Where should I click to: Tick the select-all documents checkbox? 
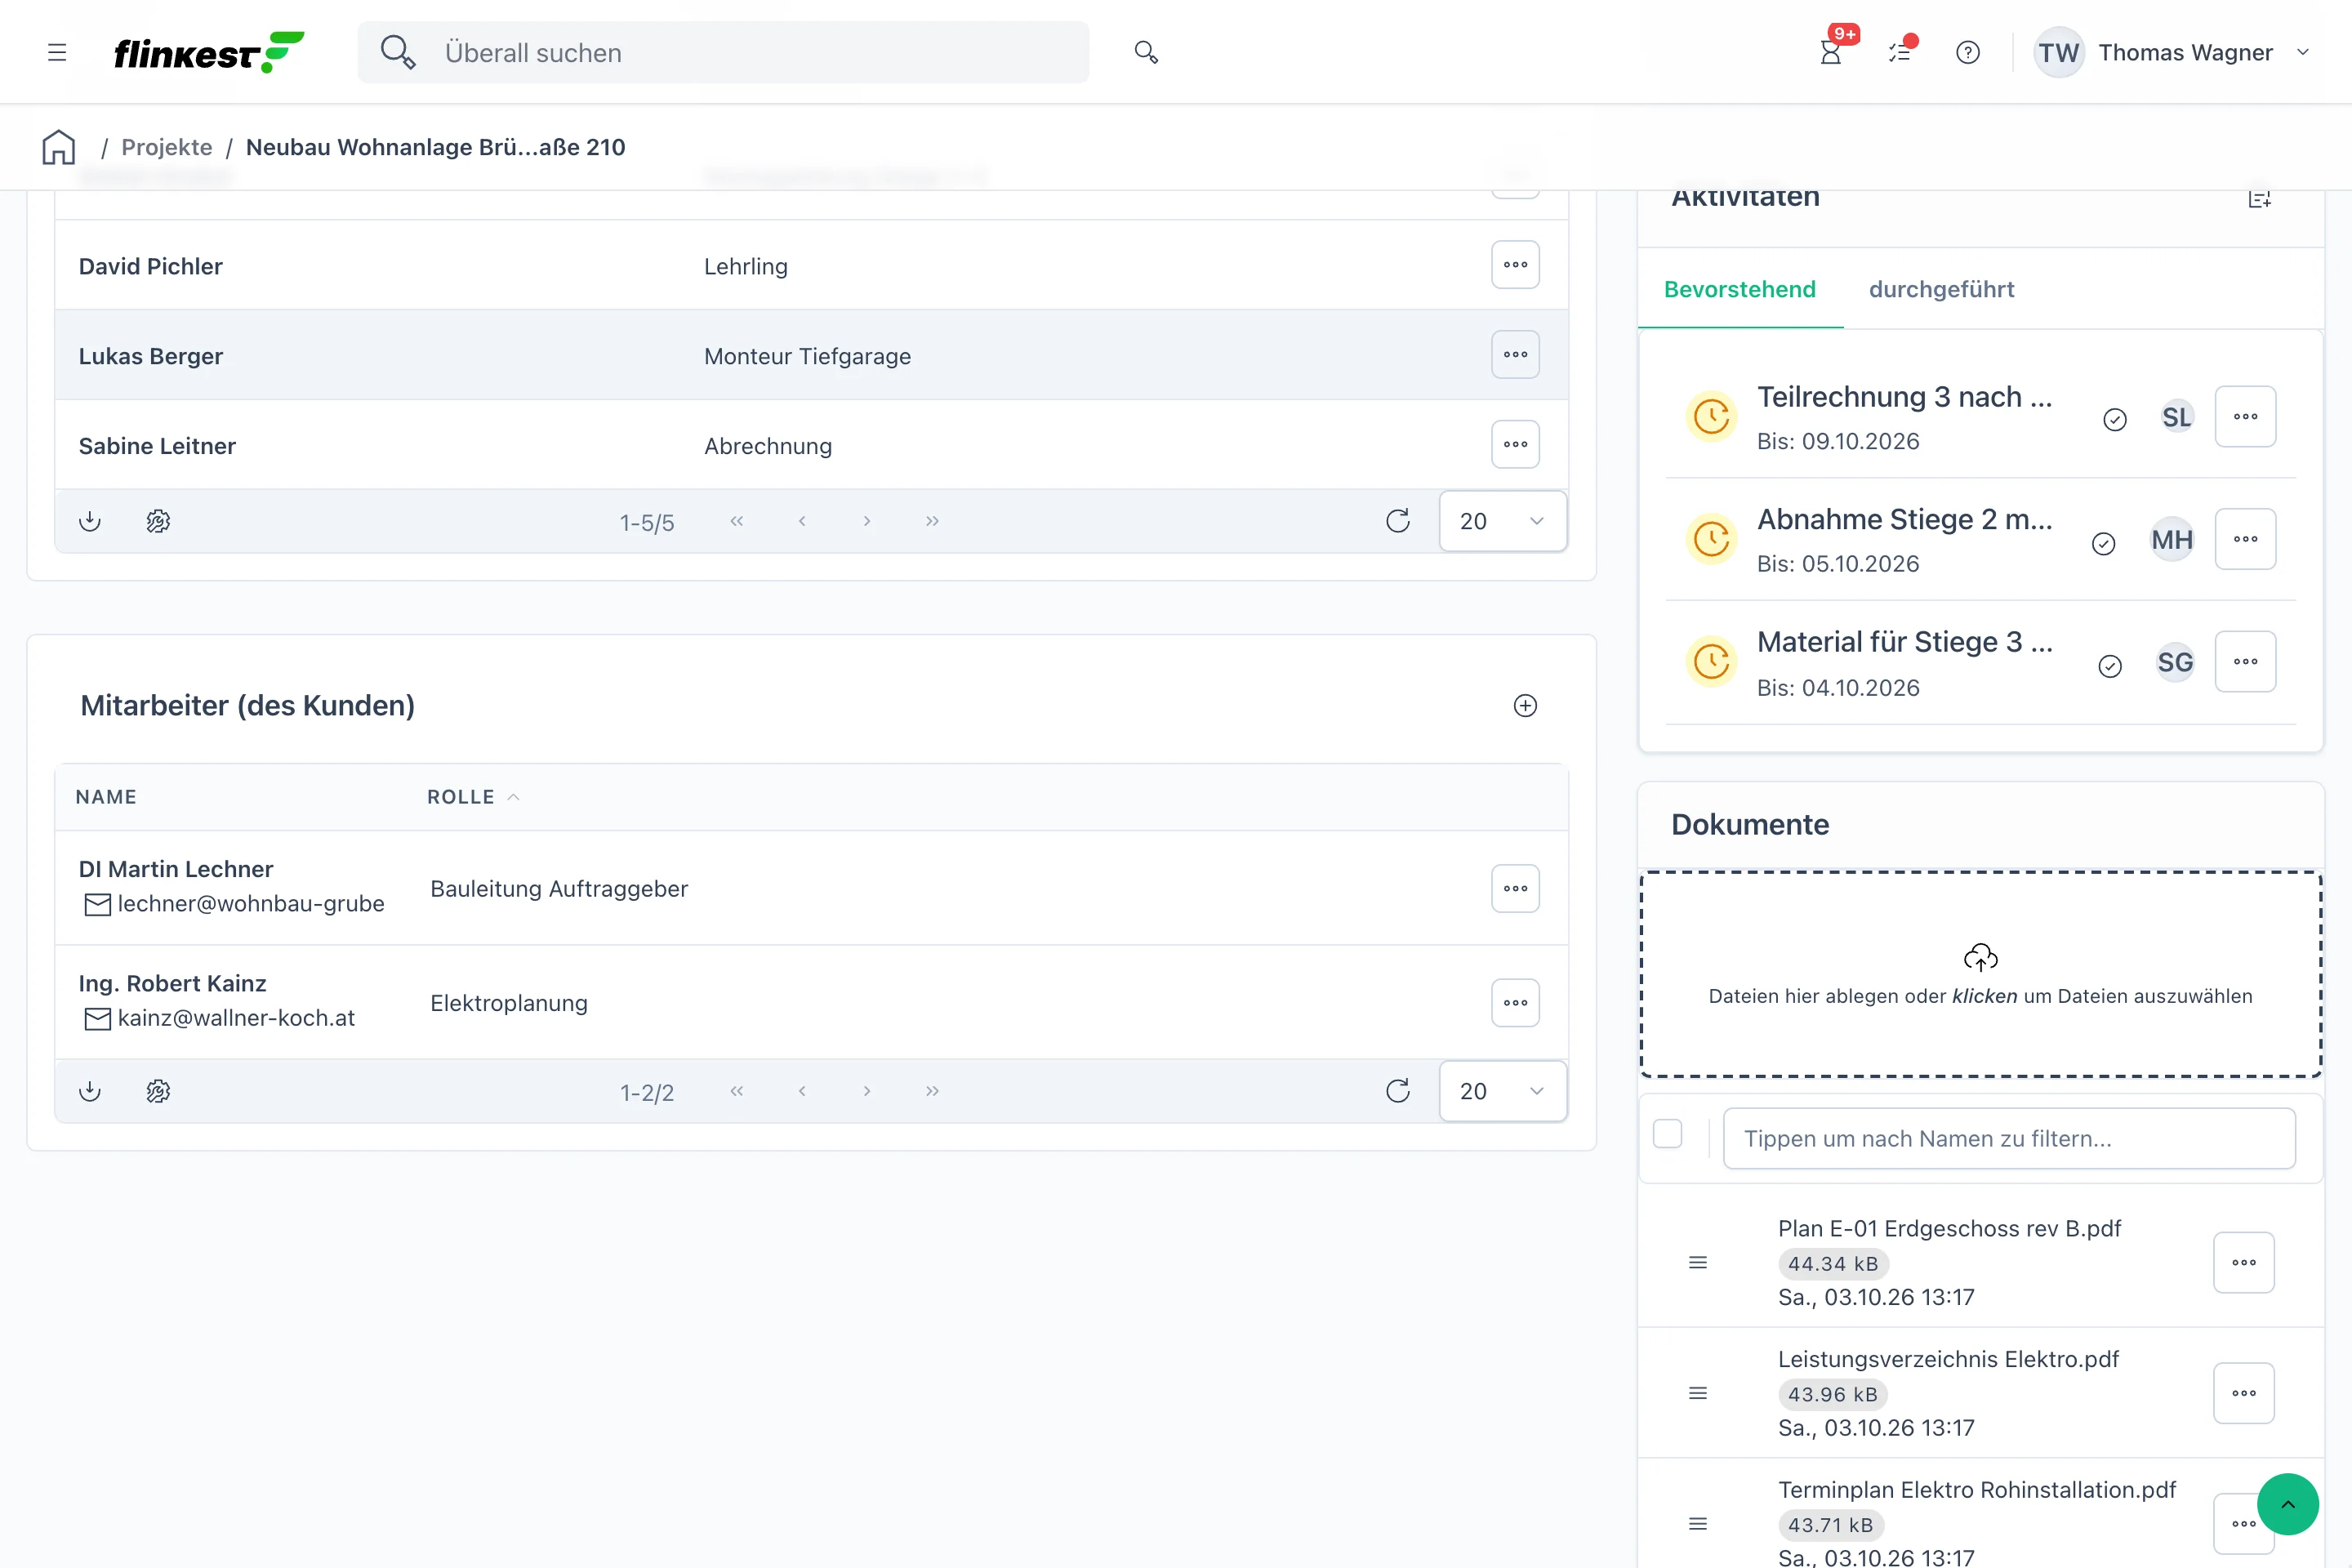1668,1134
